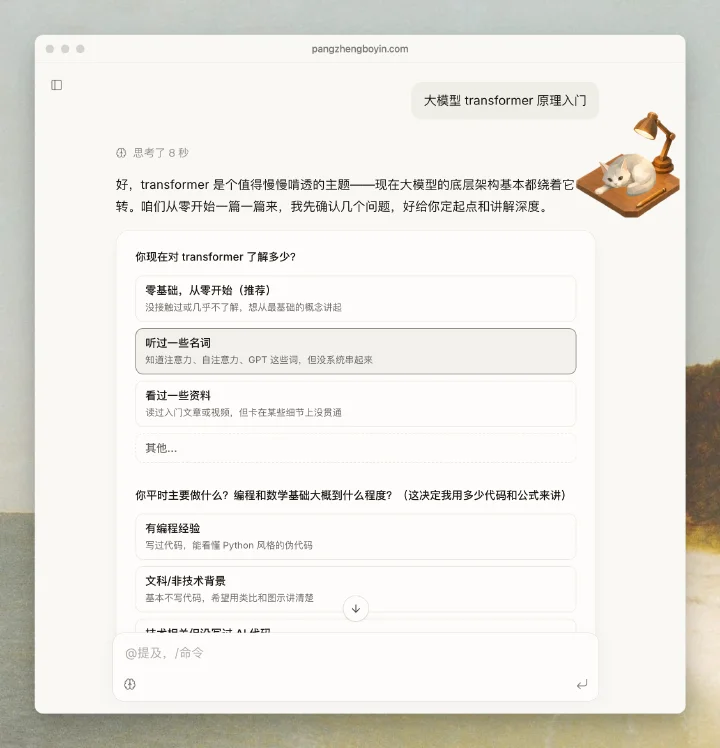Click the maximize window dot

pyautogui.click(x=80, y=49)
